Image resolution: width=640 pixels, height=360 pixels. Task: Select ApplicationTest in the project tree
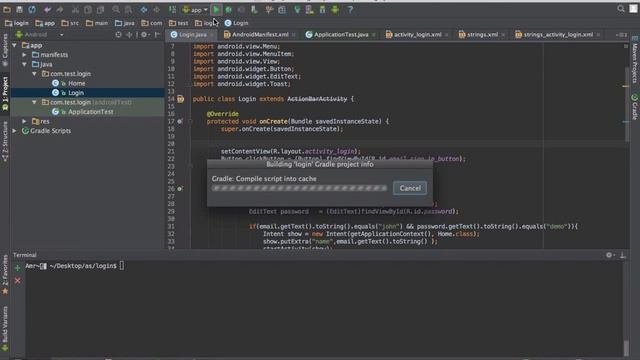(90, 112)
